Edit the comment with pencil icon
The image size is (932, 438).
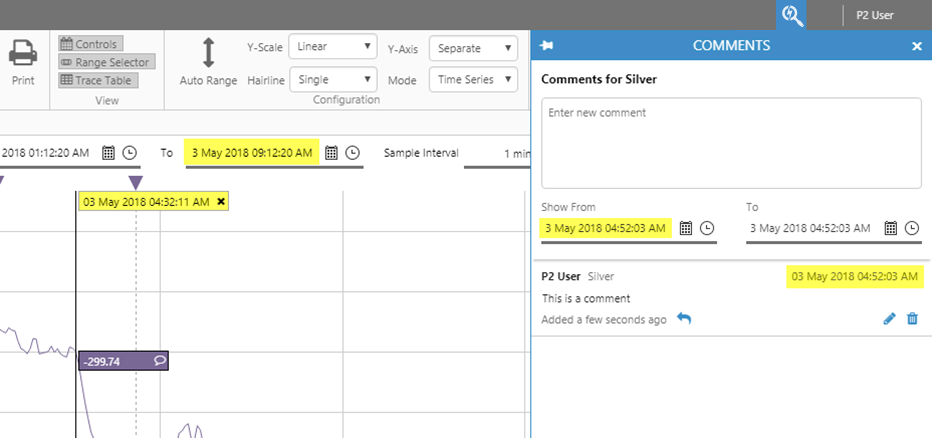click(x=889, y=319)
